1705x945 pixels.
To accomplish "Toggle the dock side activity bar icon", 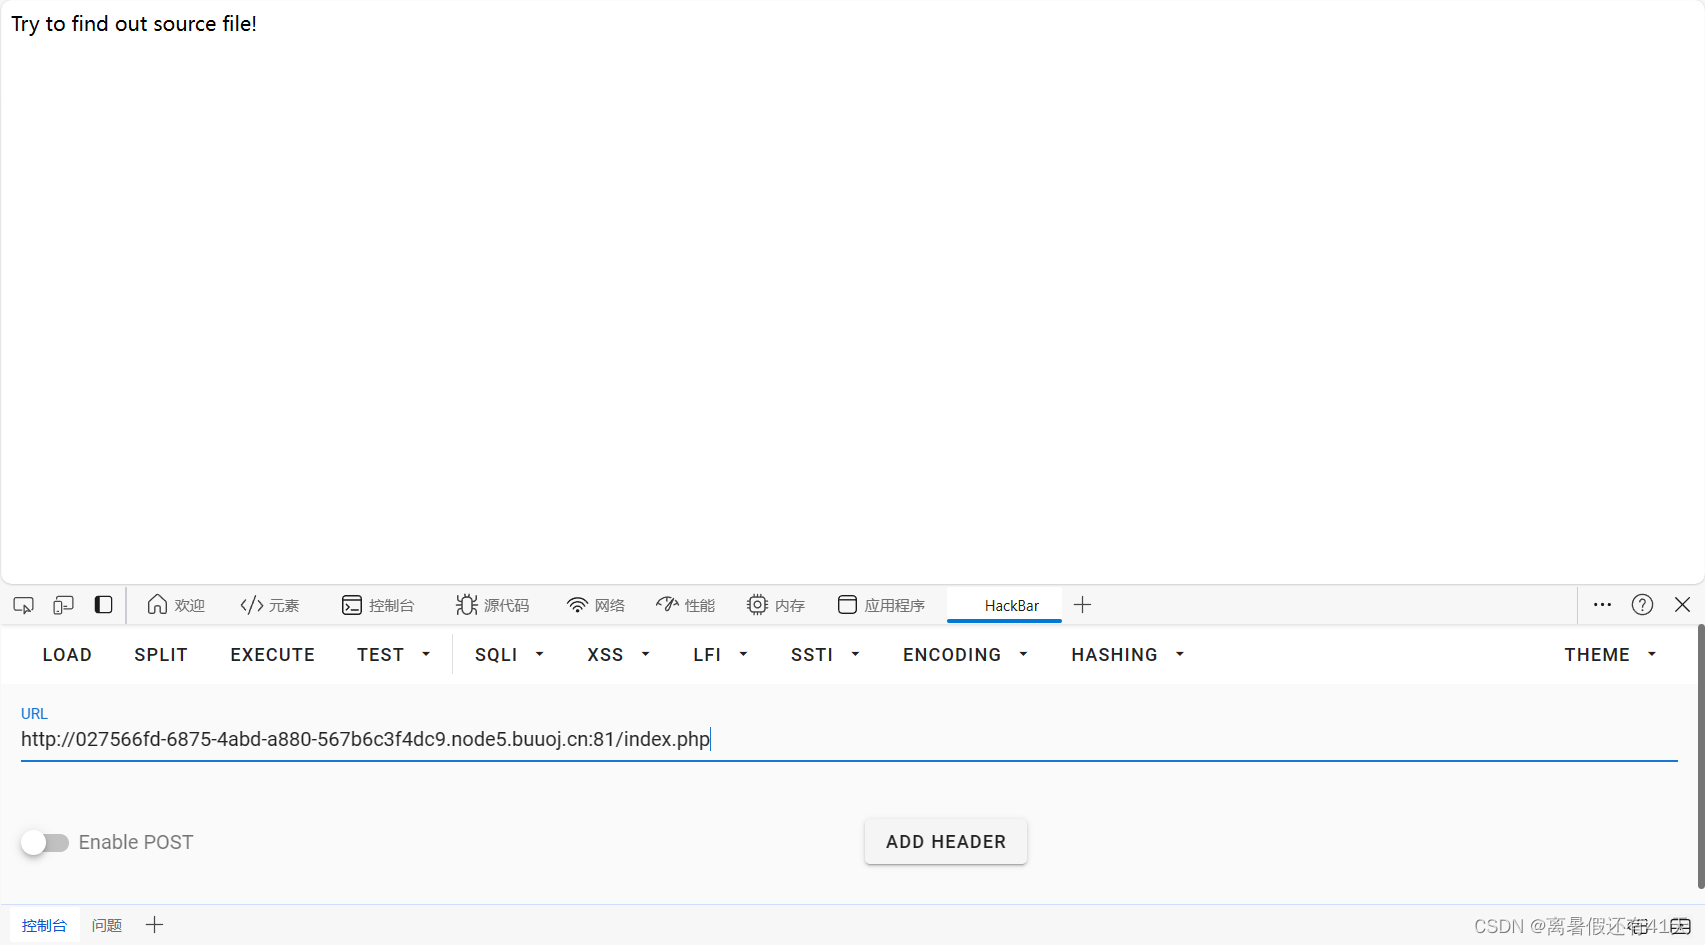I will pos(103,605).
